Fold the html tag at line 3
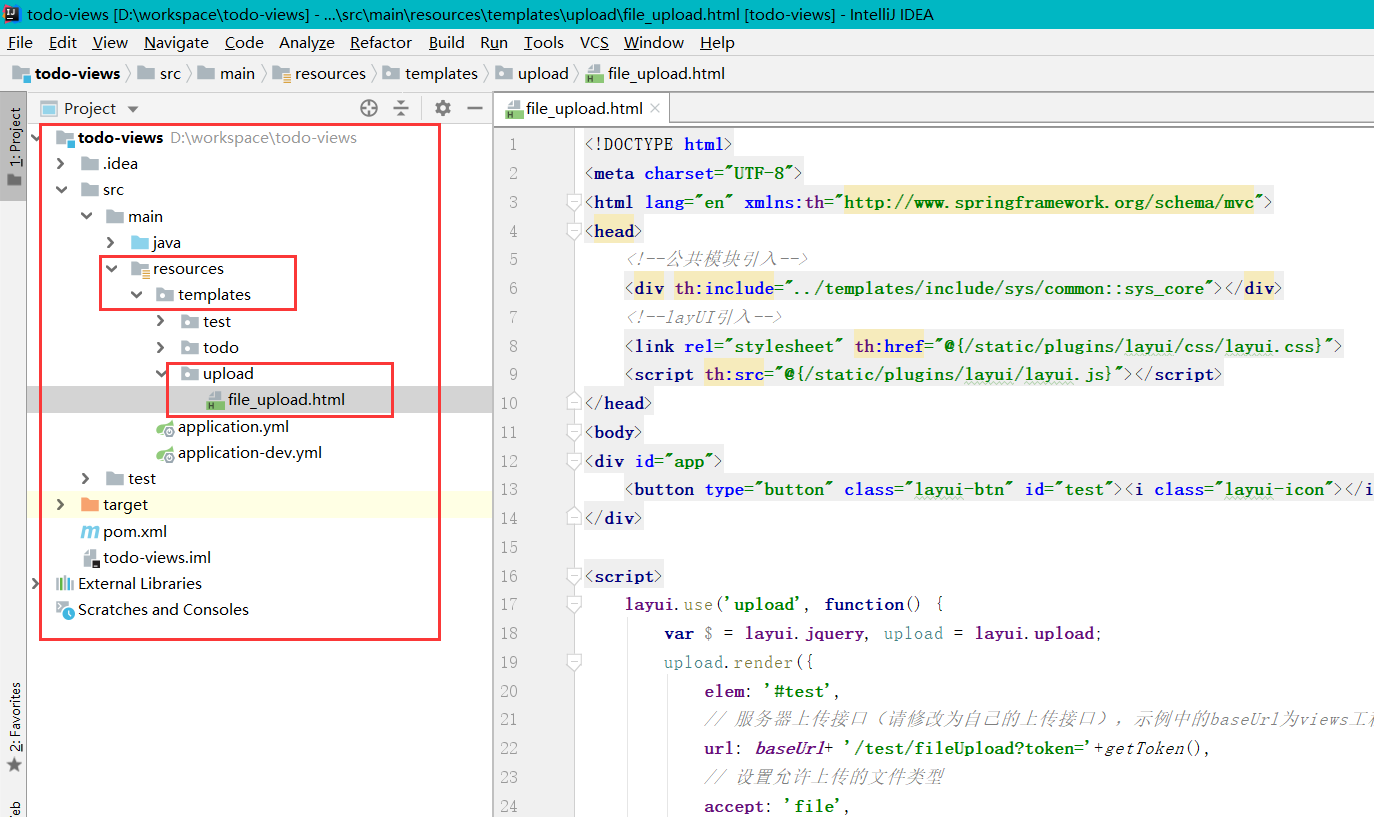Screen dimensions: 1374x817 [x=574, y=202]
